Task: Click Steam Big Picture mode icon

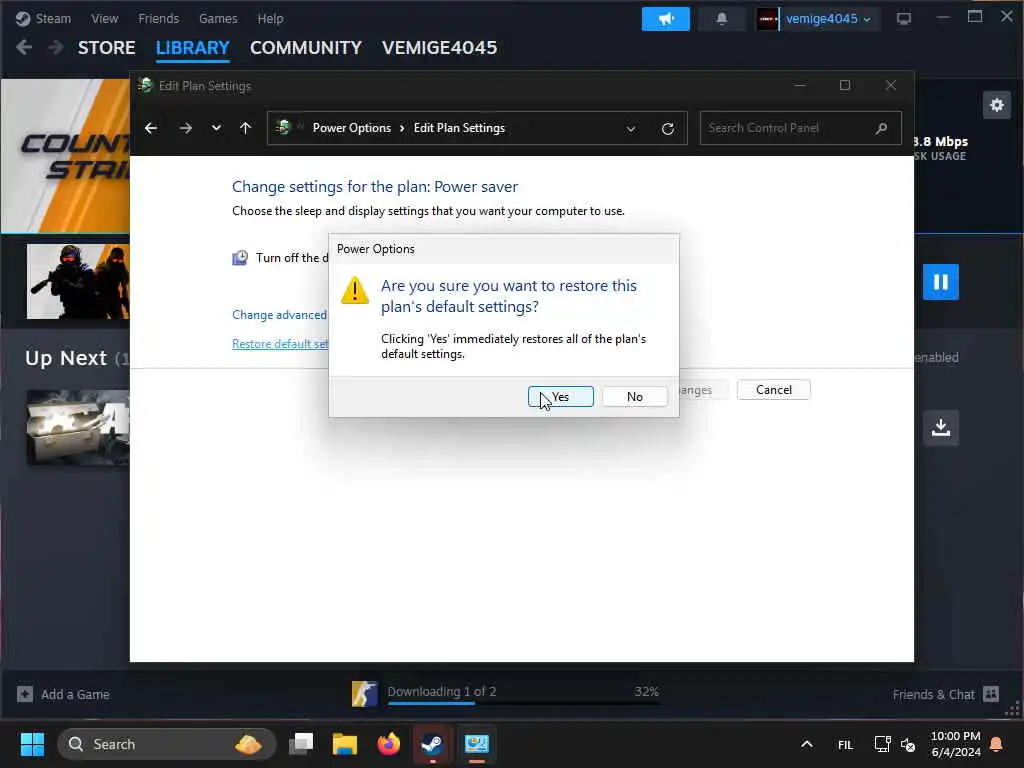Action: pos(904,18)
